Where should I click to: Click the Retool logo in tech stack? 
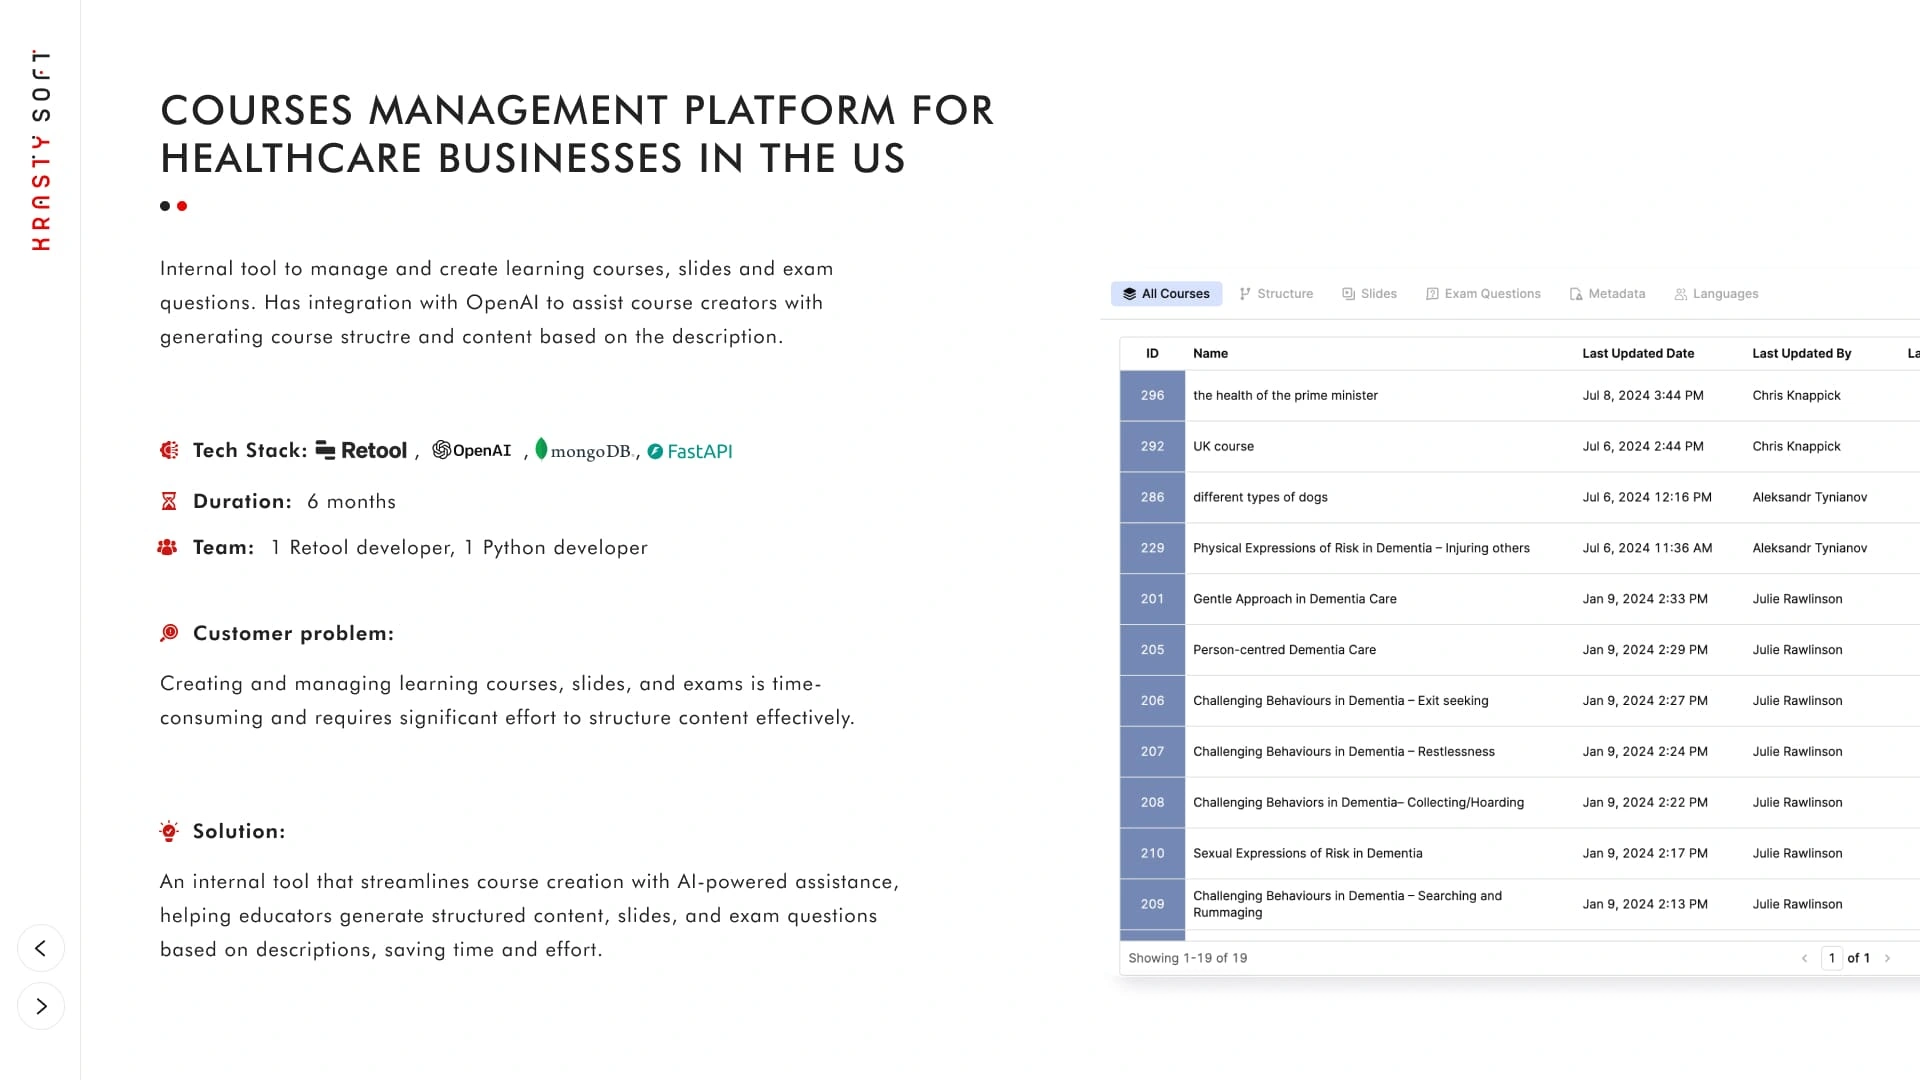[x=361, y=450]
